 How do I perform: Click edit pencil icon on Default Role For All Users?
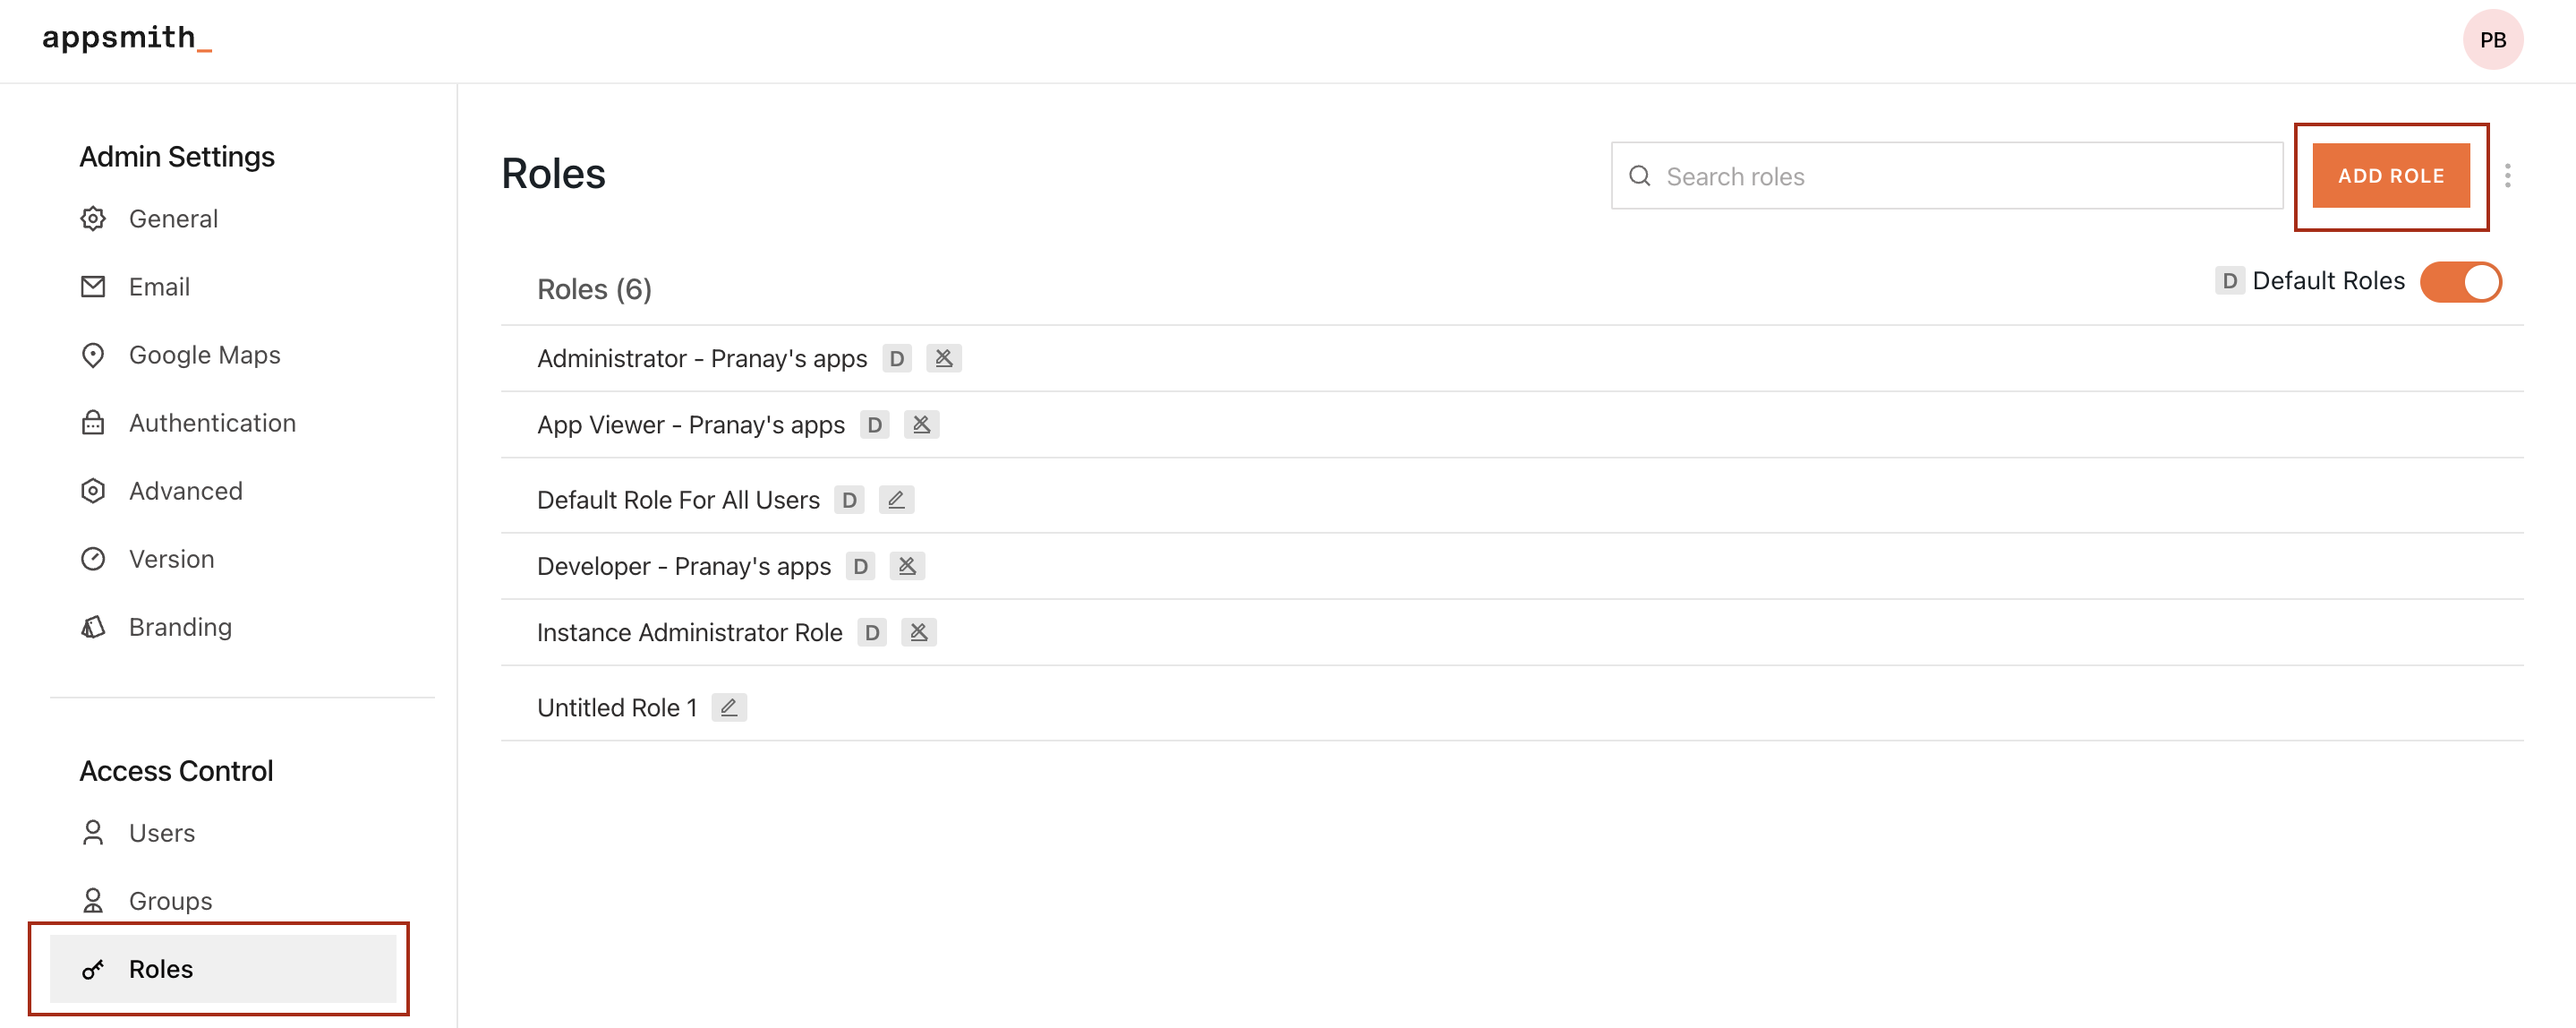tap(896, 499)
